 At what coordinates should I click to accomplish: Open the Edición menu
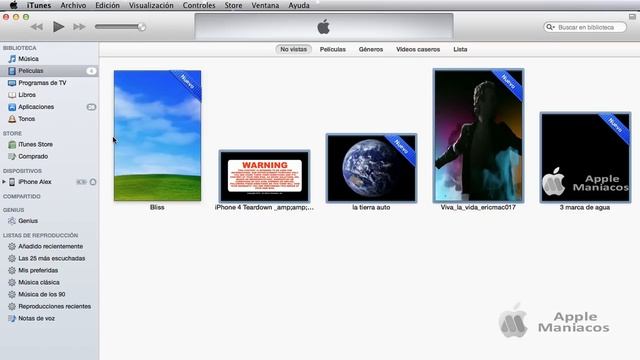[x=107, y=5]
